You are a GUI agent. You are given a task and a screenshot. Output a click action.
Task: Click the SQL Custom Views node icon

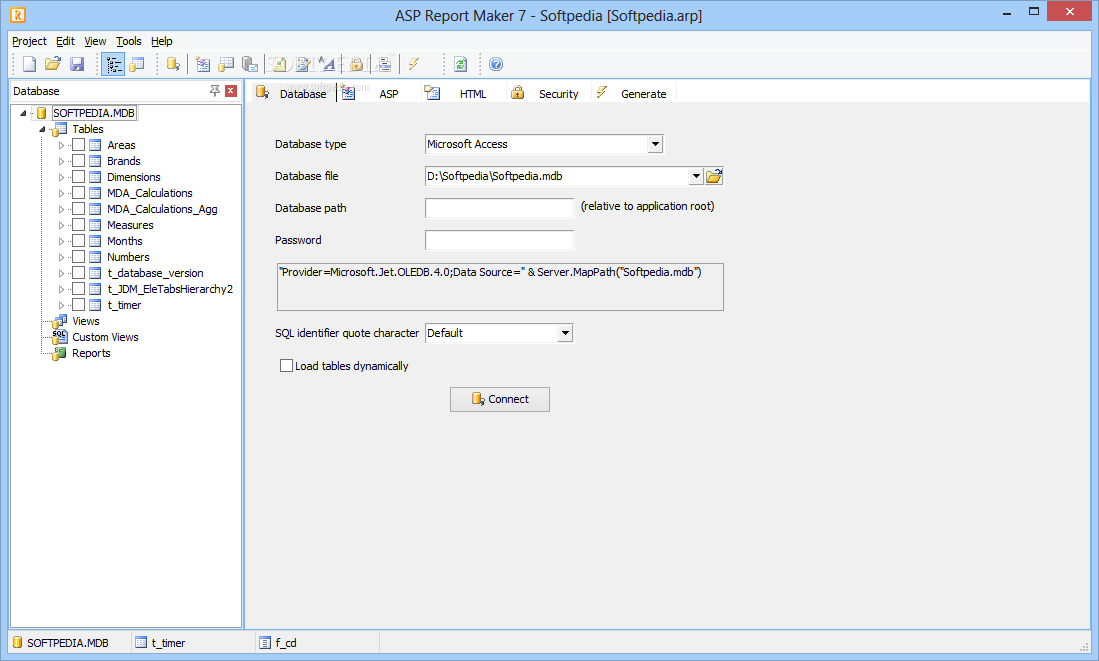pos(60,337)
